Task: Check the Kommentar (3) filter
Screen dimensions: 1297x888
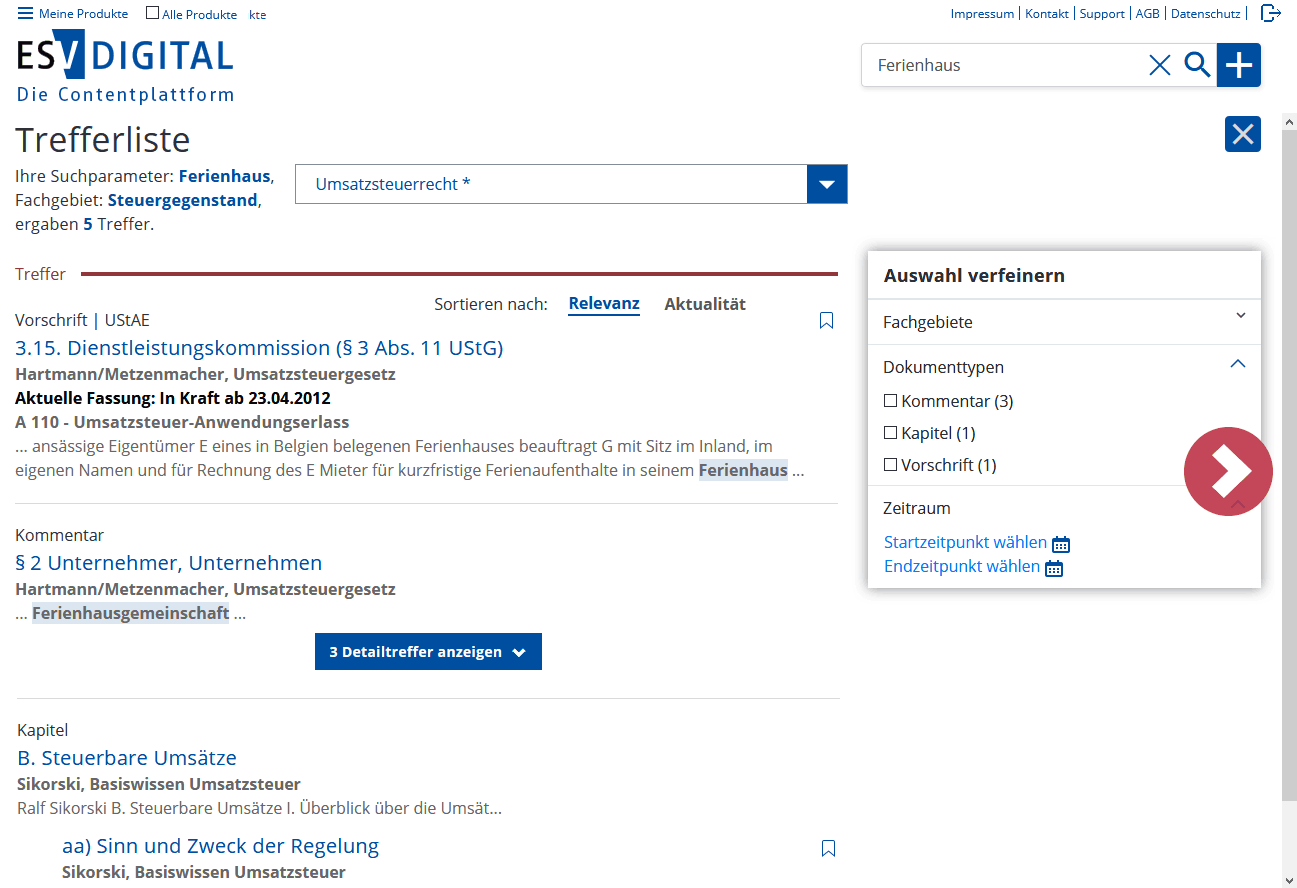Action: click(891, 401)
